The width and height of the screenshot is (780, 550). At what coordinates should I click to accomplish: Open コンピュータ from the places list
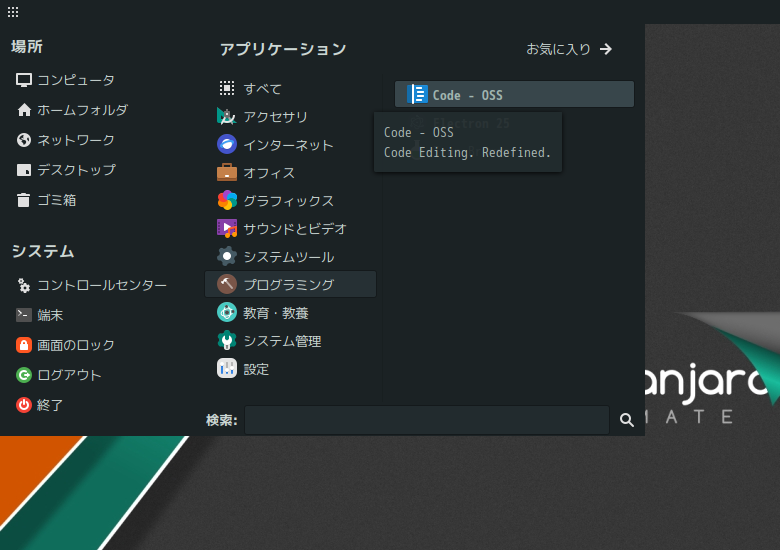66,80
